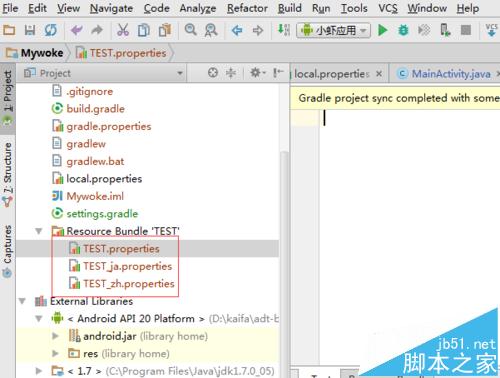Click Mywoke breadcrumb in navigation bar

(x=35, y=53)
